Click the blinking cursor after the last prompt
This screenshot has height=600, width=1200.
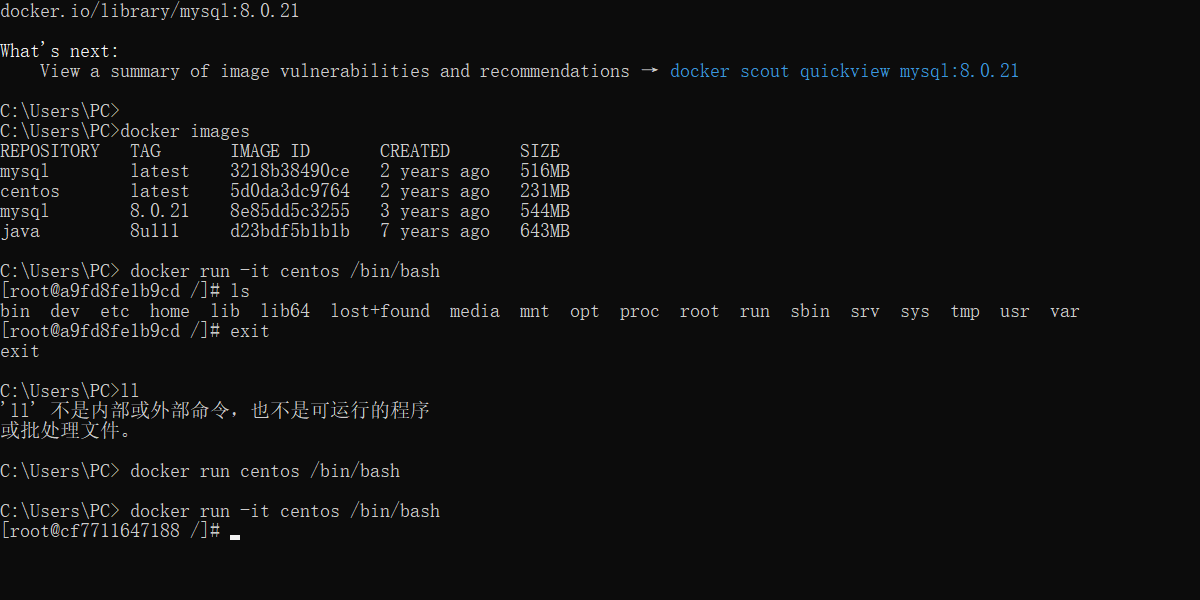[235, 537]
